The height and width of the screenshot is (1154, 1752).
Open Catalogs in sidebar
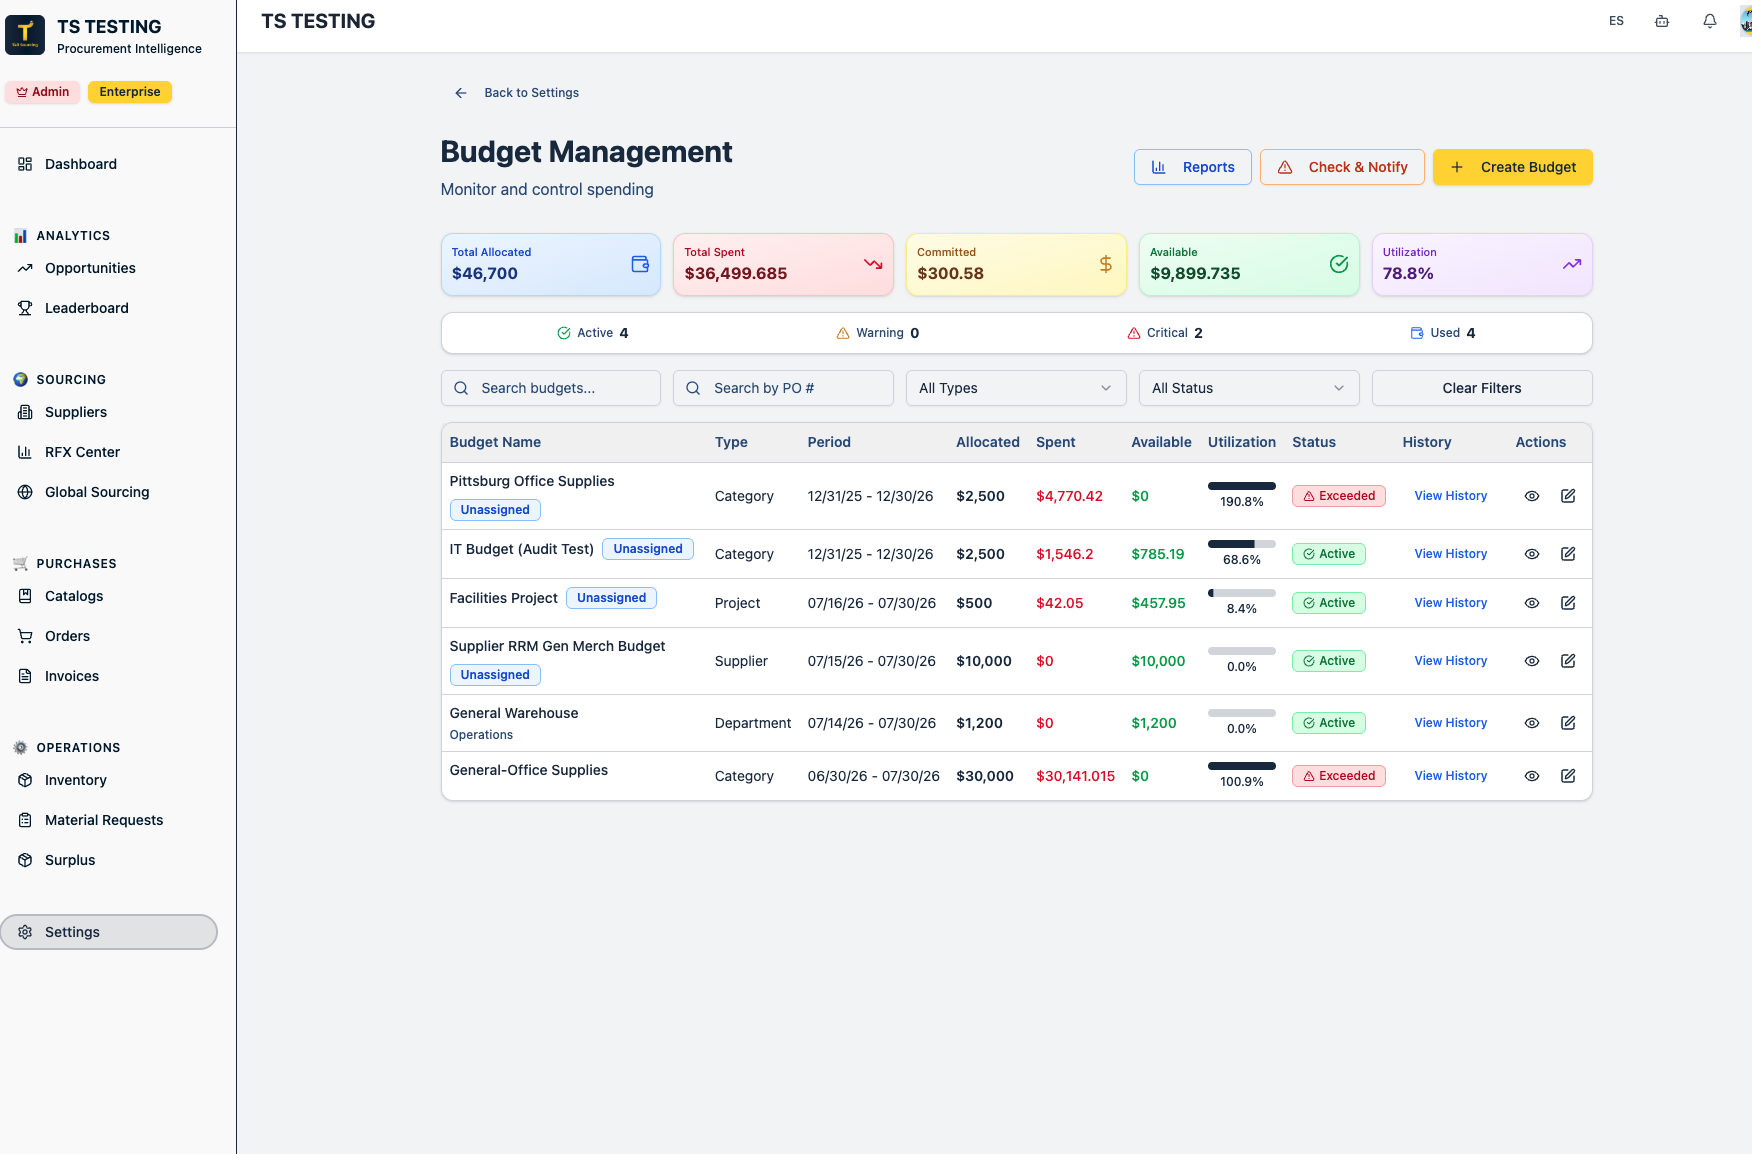click(x=74, y=596)
